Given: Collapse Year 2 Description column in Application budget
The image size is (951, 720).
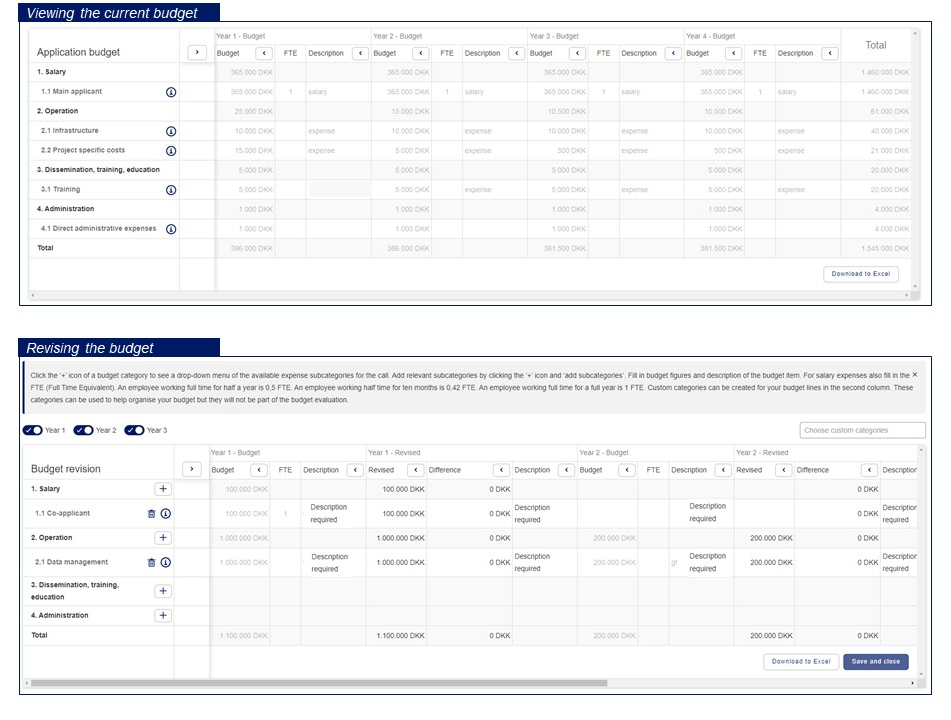Looking at the screenshot, I should coord(516,53).
